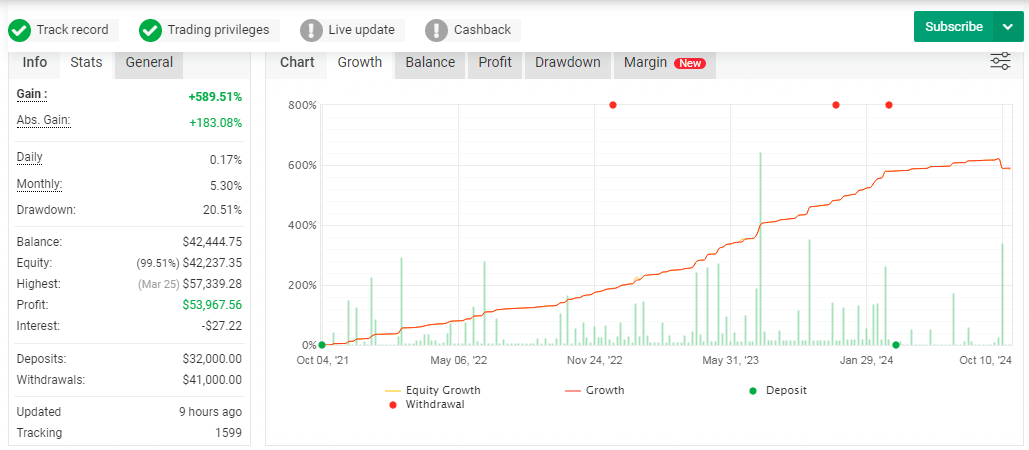Image resolution: width=1029 pixels, height=450 pixels.
Task: Toggle the Equity Growth legend series
Action: [x=433, y=390]
